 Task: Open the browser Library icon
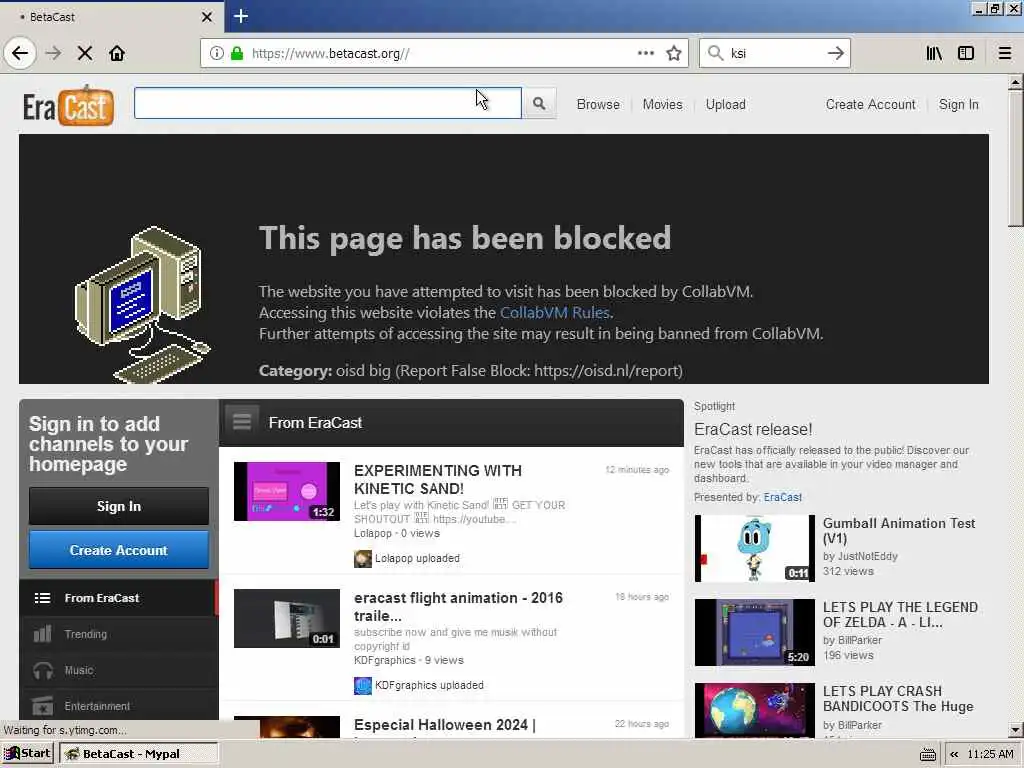[934, 53]
